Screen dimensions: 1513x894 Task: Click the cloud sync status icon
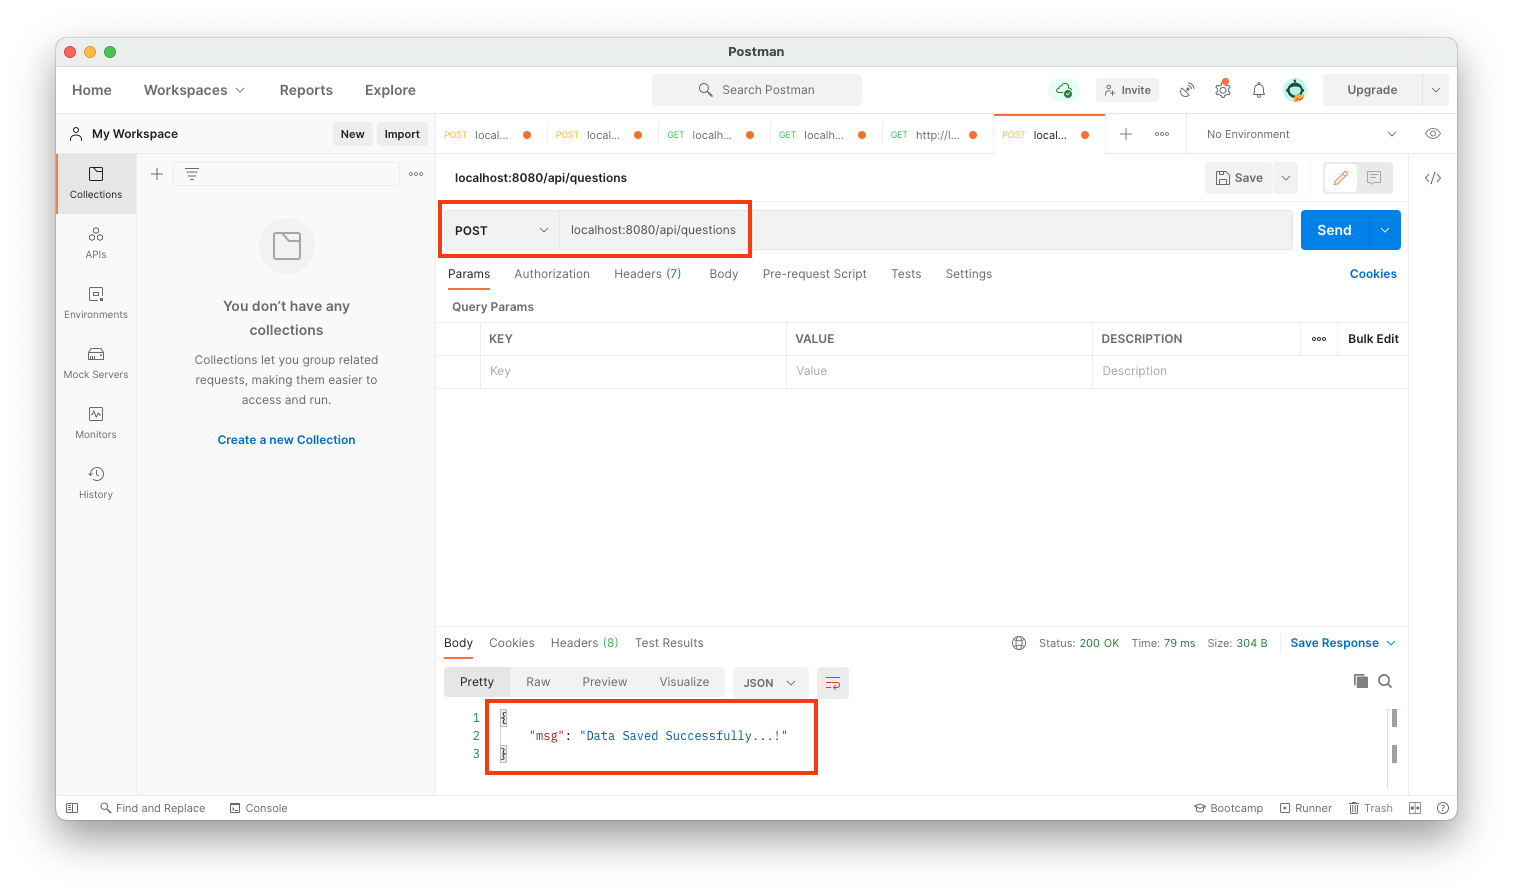(x=1064, y=90)
